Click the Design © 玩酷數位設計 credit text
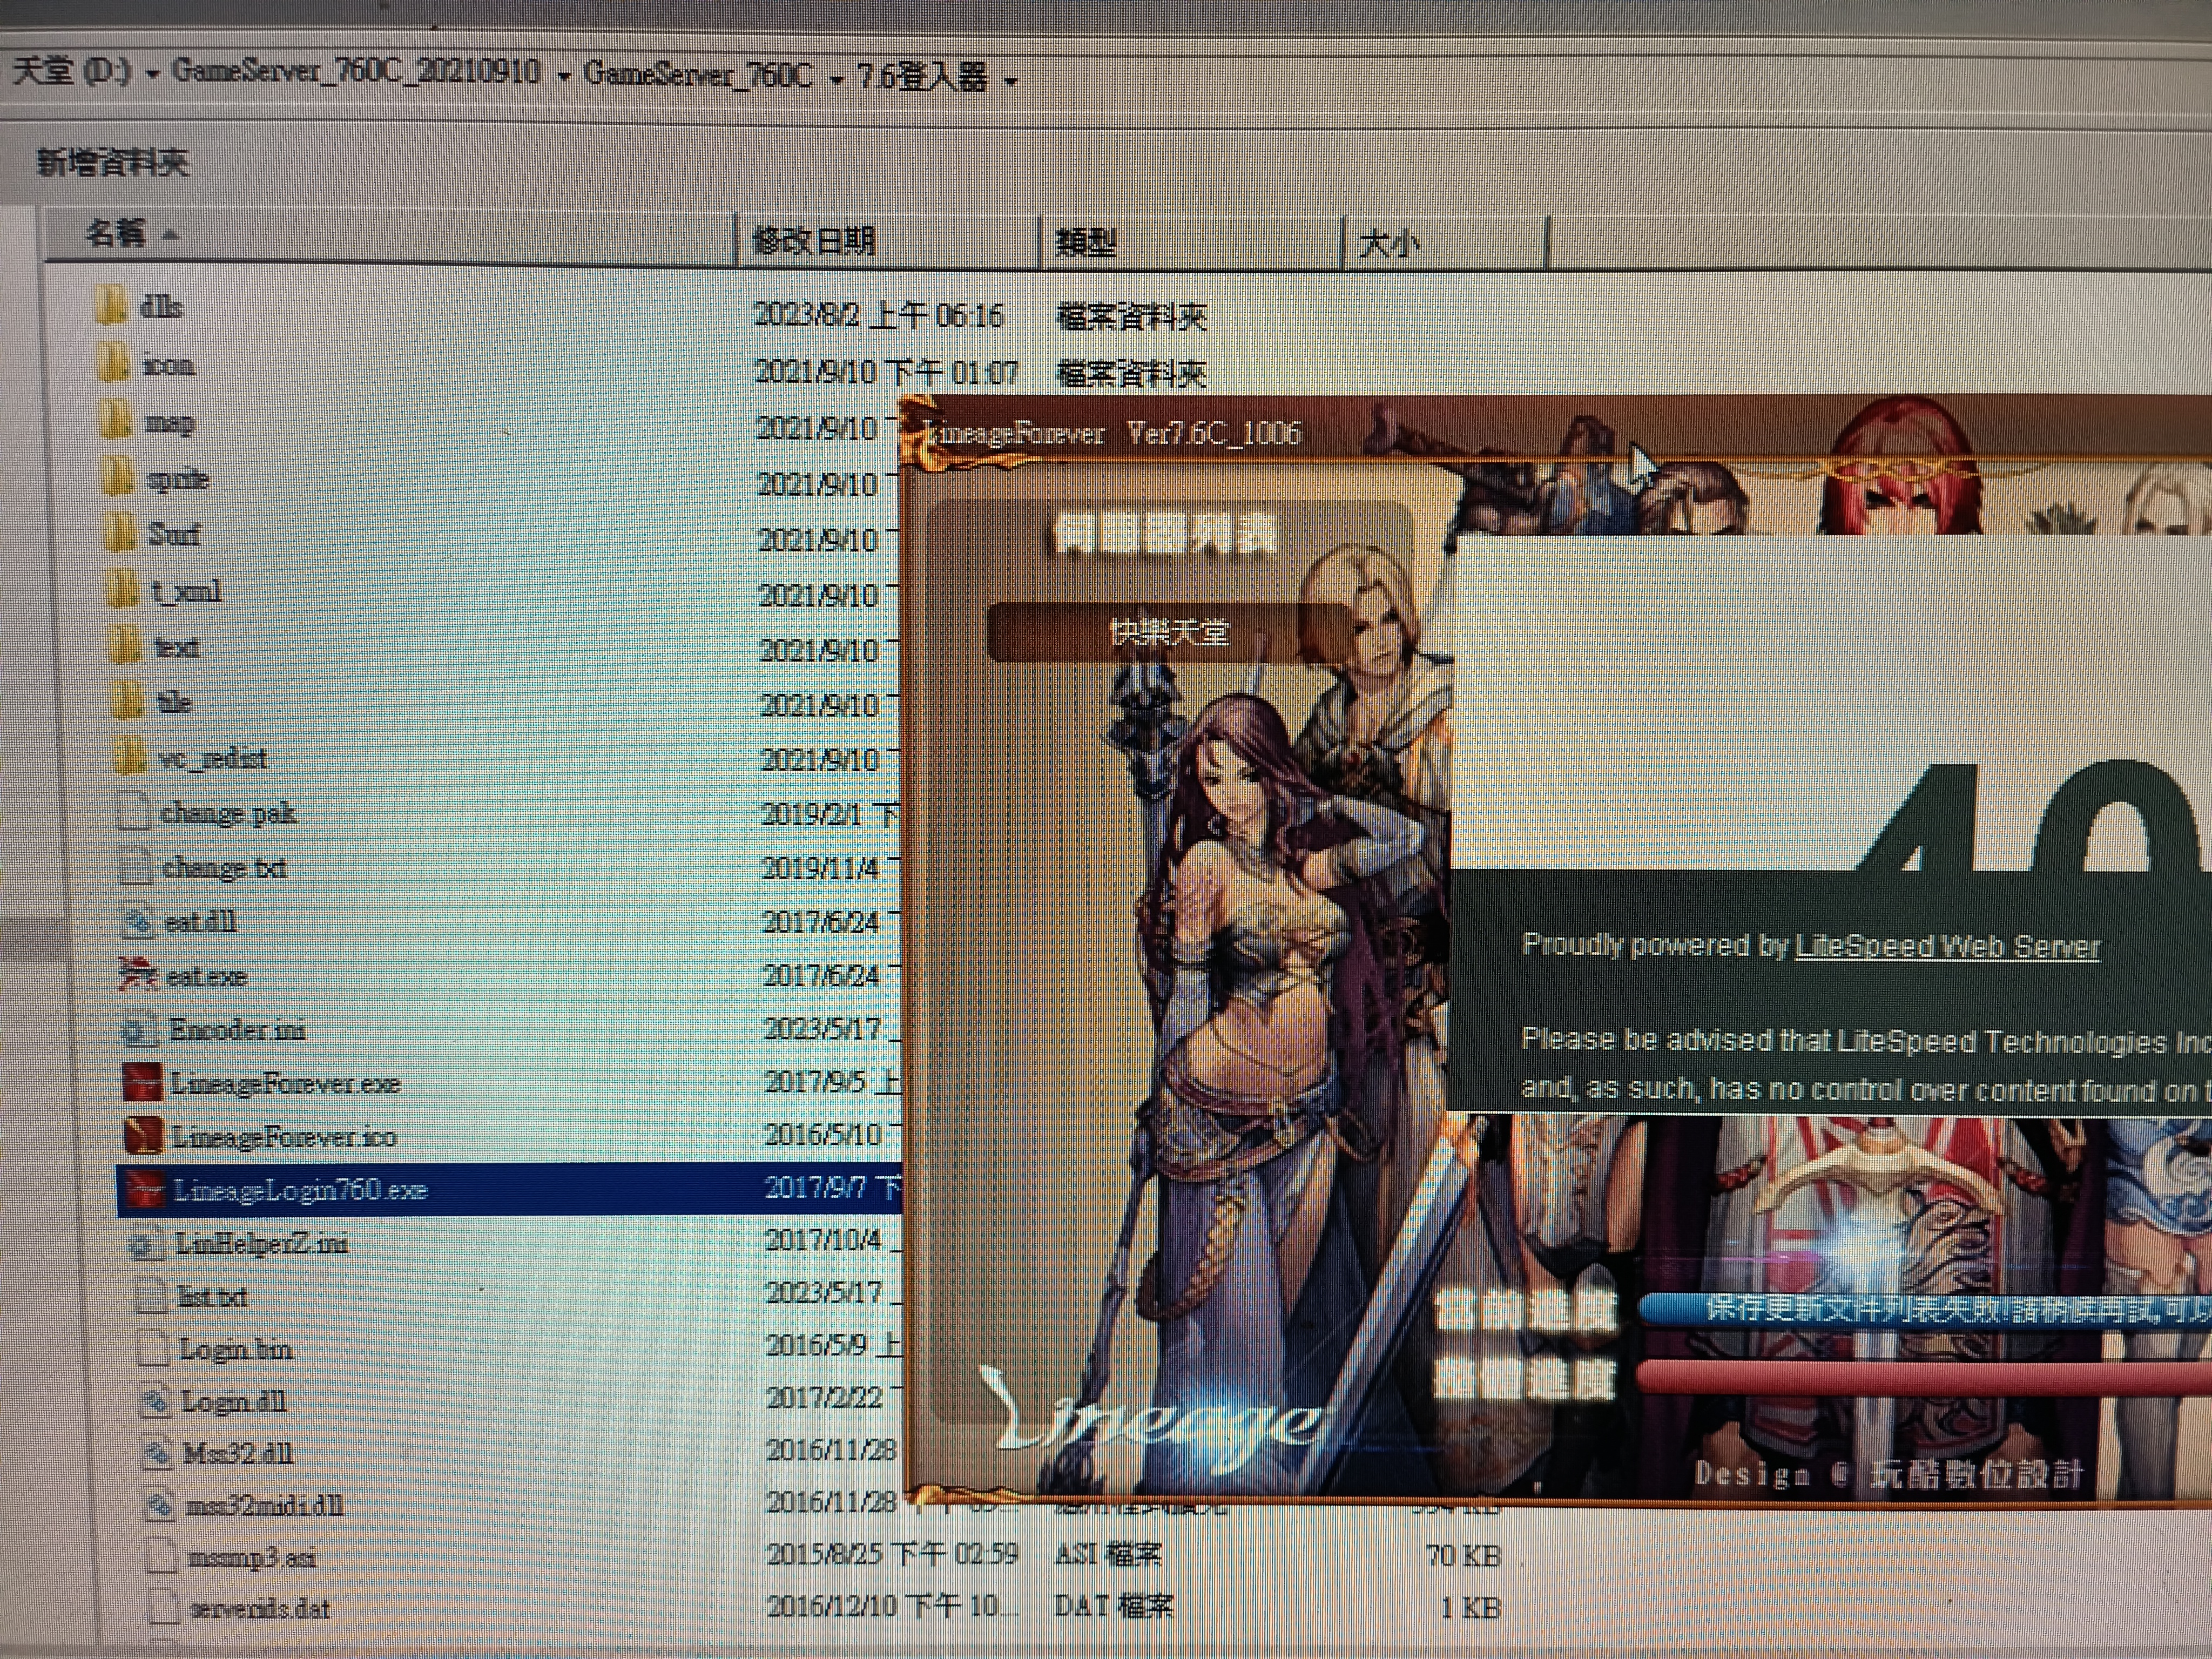The image size is (2212, 1659). (1888, 1474)
